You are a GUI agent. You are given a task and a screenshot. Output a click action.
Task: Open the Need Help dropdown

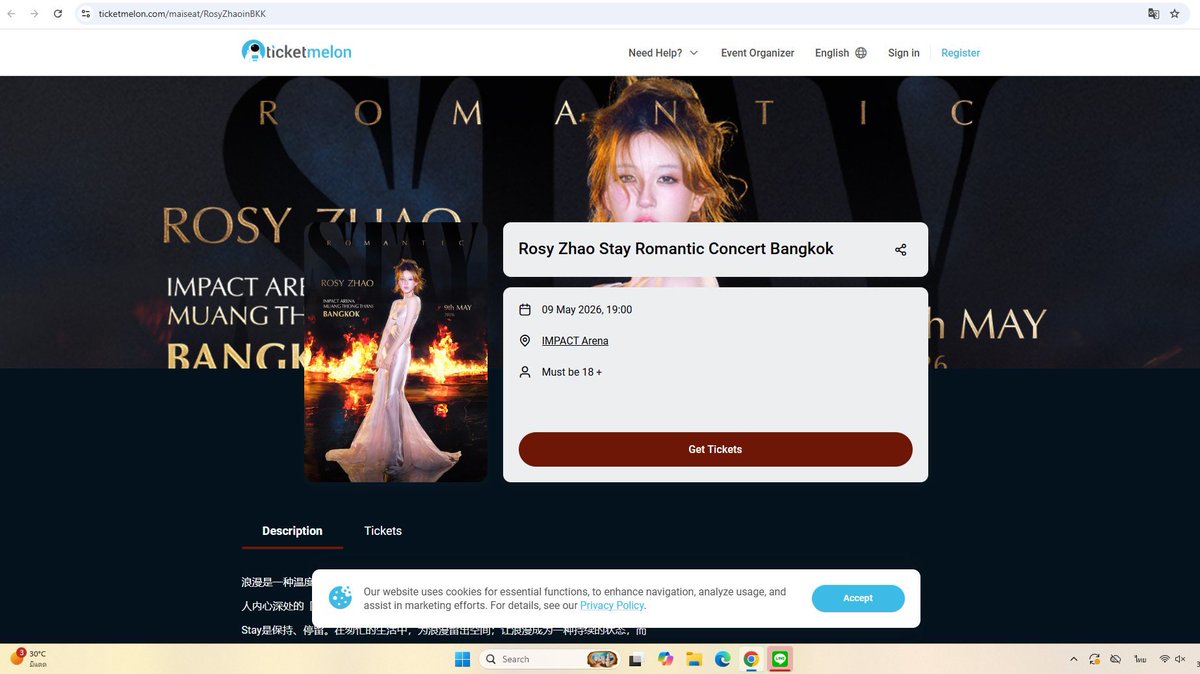[663, 53]
